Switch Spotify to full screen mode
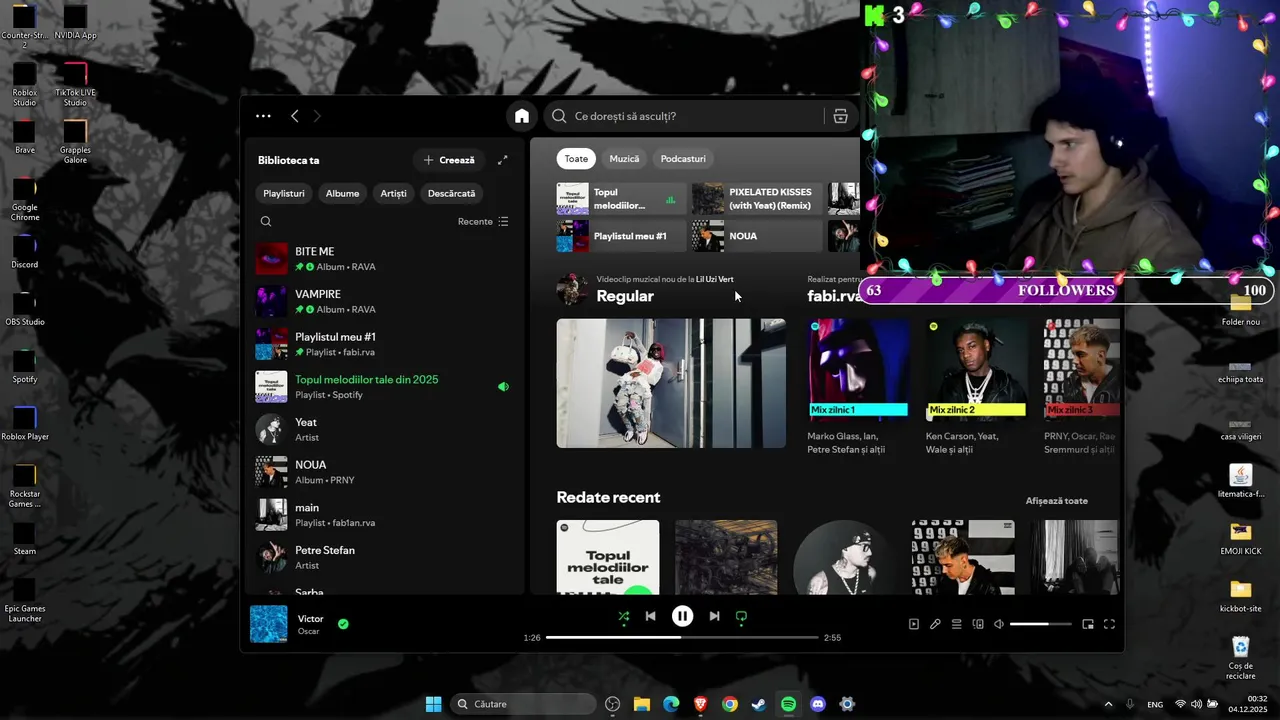Image resolution: width=1280 pixels, height=720 pixels. pyautogui.click(x=1109, y=624)
